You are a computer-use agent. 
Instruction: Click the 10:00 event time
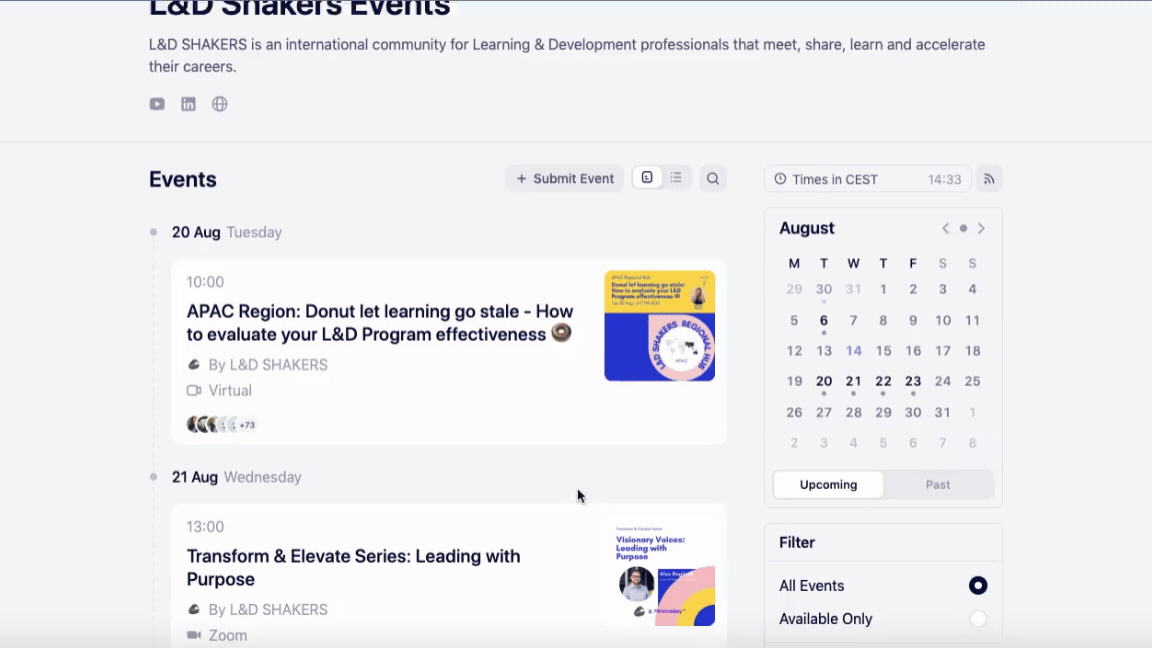[205, 282]
